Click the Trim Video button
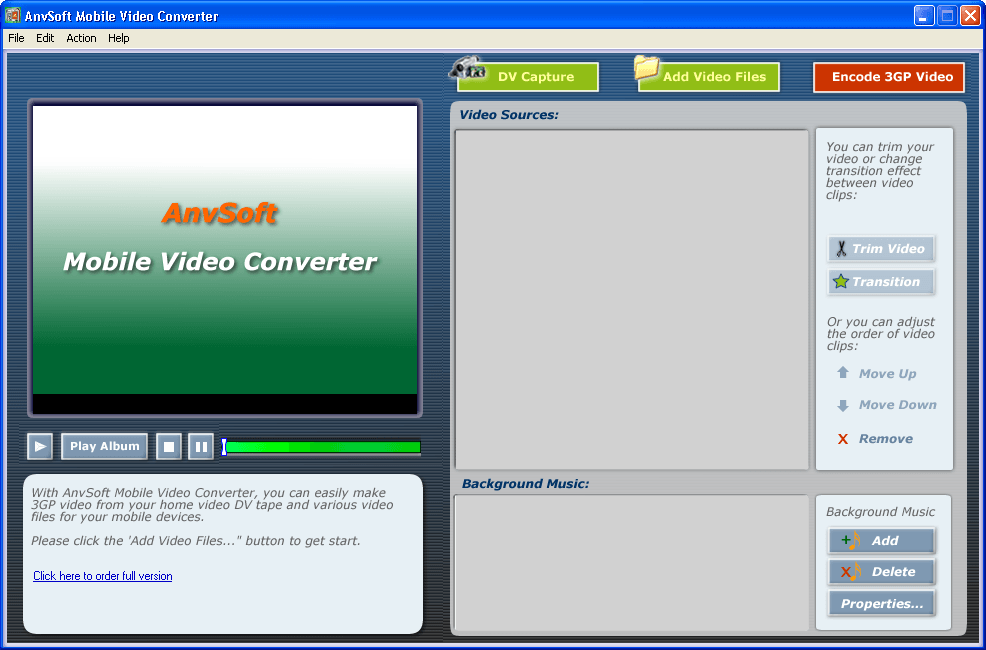The image size is (986, 650). click(x=881, y=249)
